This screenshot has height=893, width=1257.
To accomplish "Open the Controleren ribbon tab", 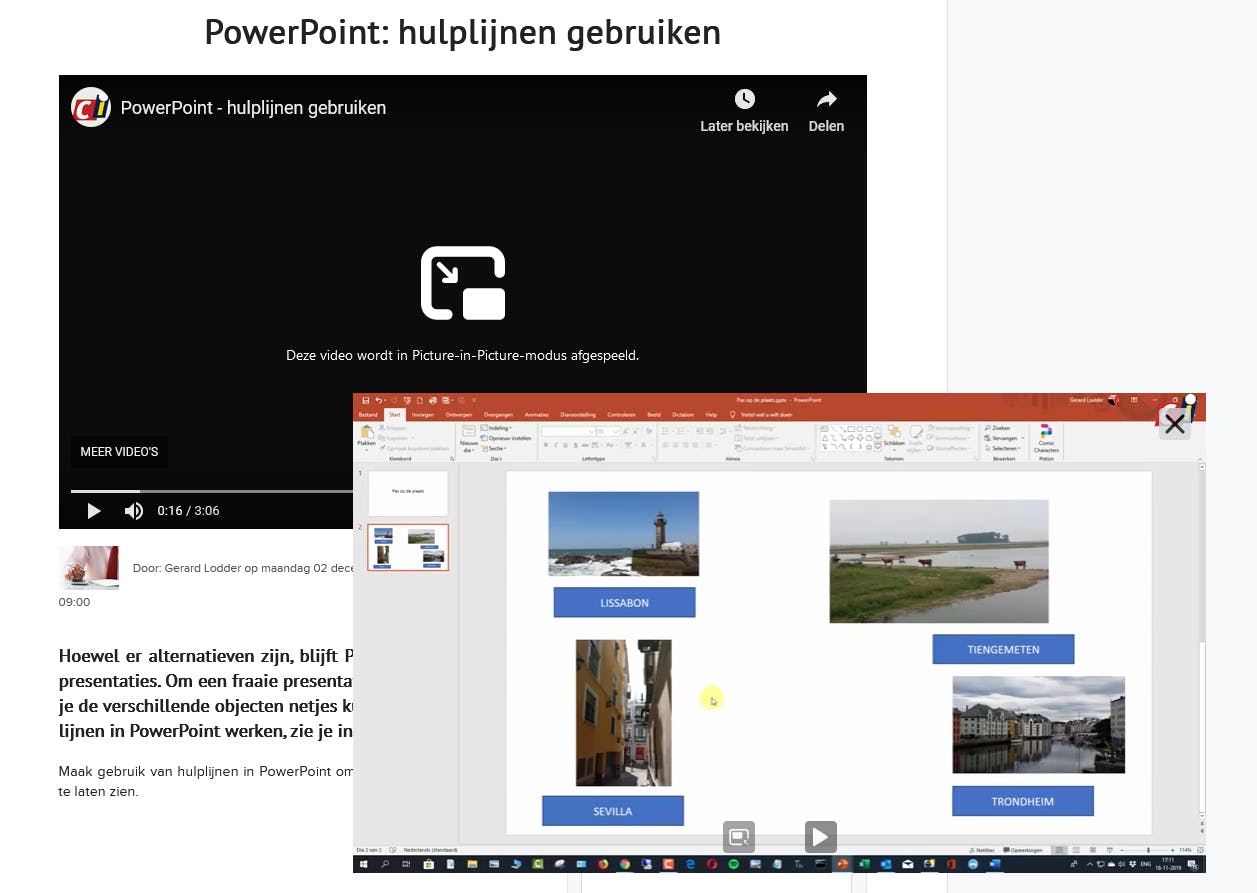I will coord(621,415).
